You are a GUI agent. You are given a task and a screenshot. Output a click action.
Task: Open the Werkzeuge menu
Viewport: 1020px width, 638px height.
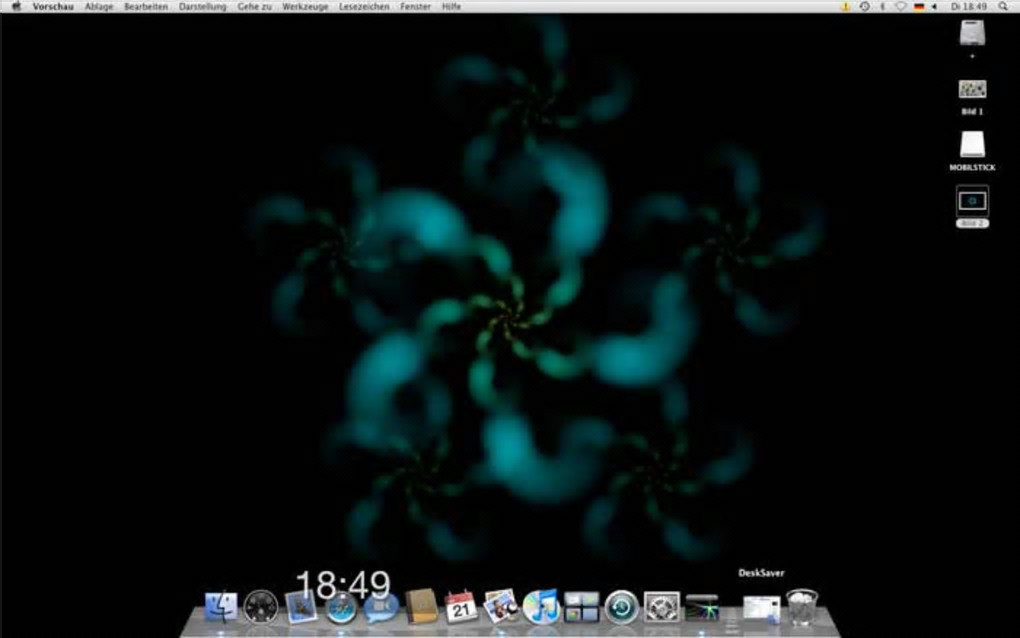(305, 7)
